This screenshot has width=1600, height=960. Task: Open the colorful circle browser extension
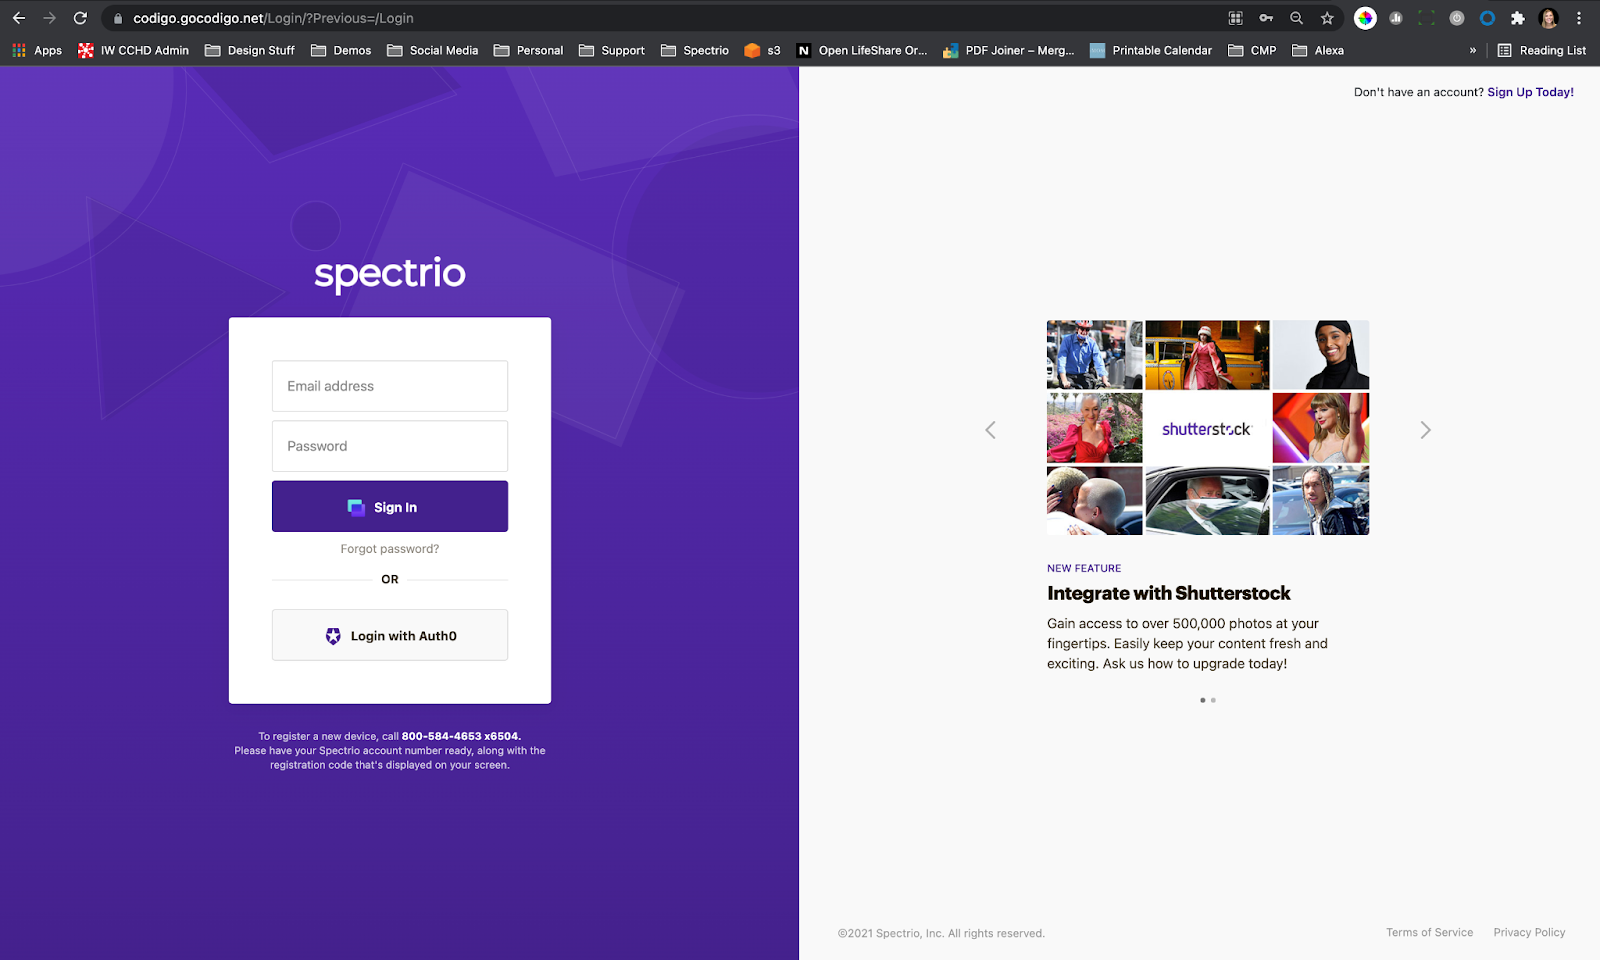tap(1365, 18)
